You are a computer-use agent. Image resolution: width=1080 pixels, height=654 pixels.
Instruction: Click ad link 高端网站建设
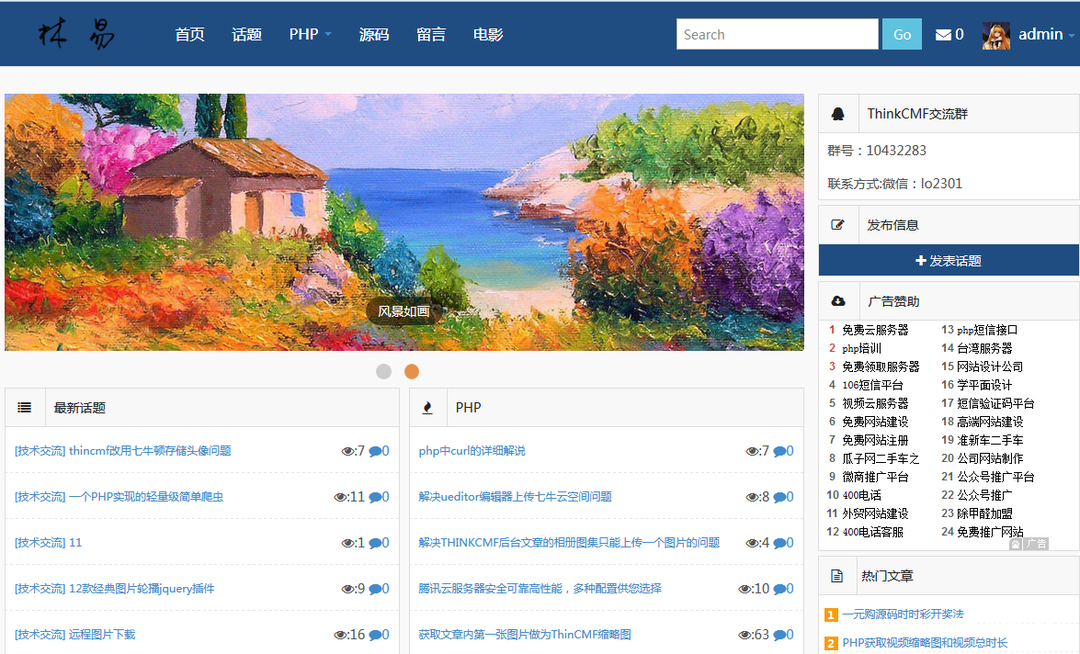990,422
